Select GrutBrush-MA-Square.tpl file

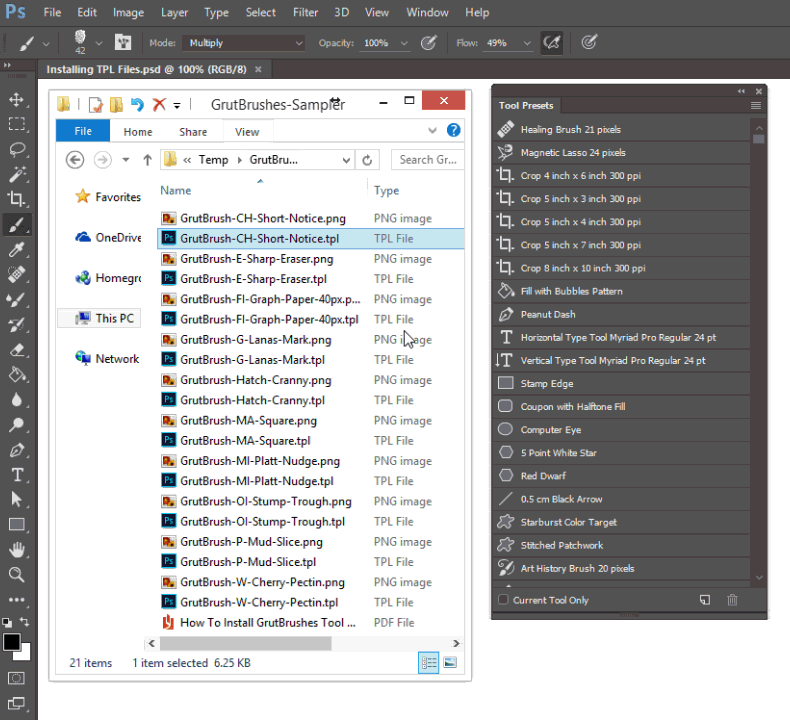coord(245,440)
